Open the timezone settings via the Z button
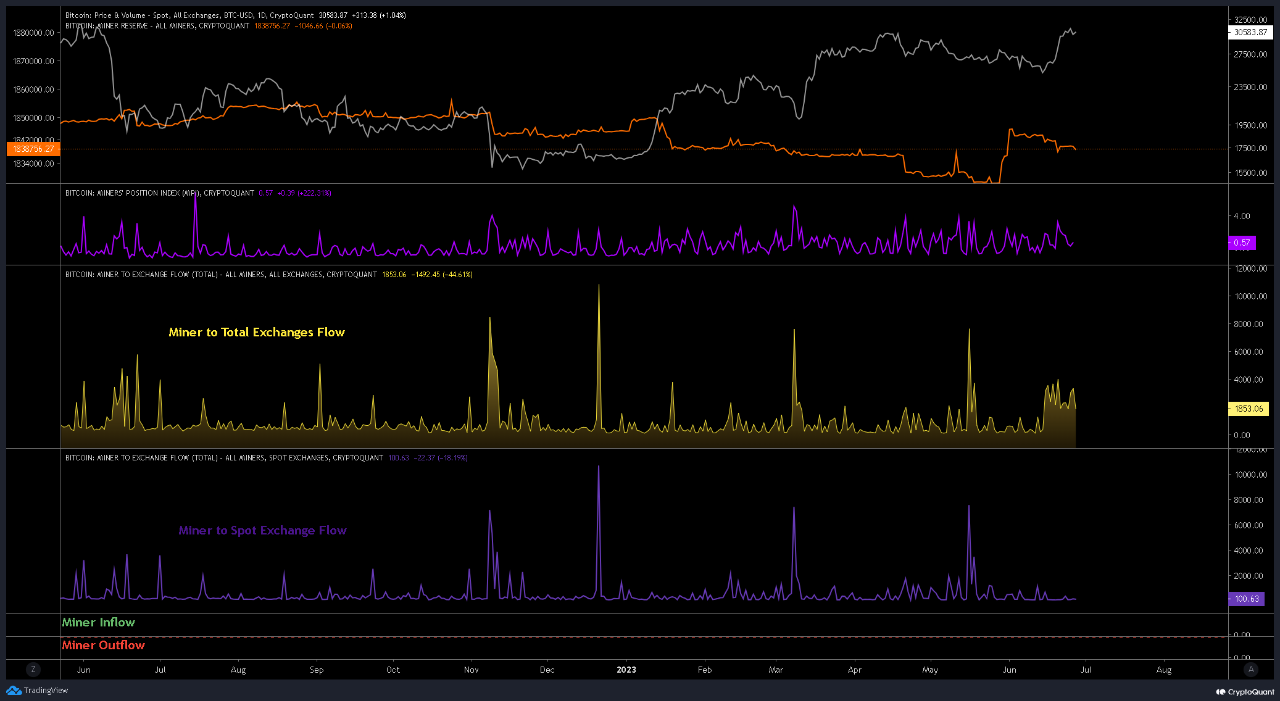 pos(33,669)
